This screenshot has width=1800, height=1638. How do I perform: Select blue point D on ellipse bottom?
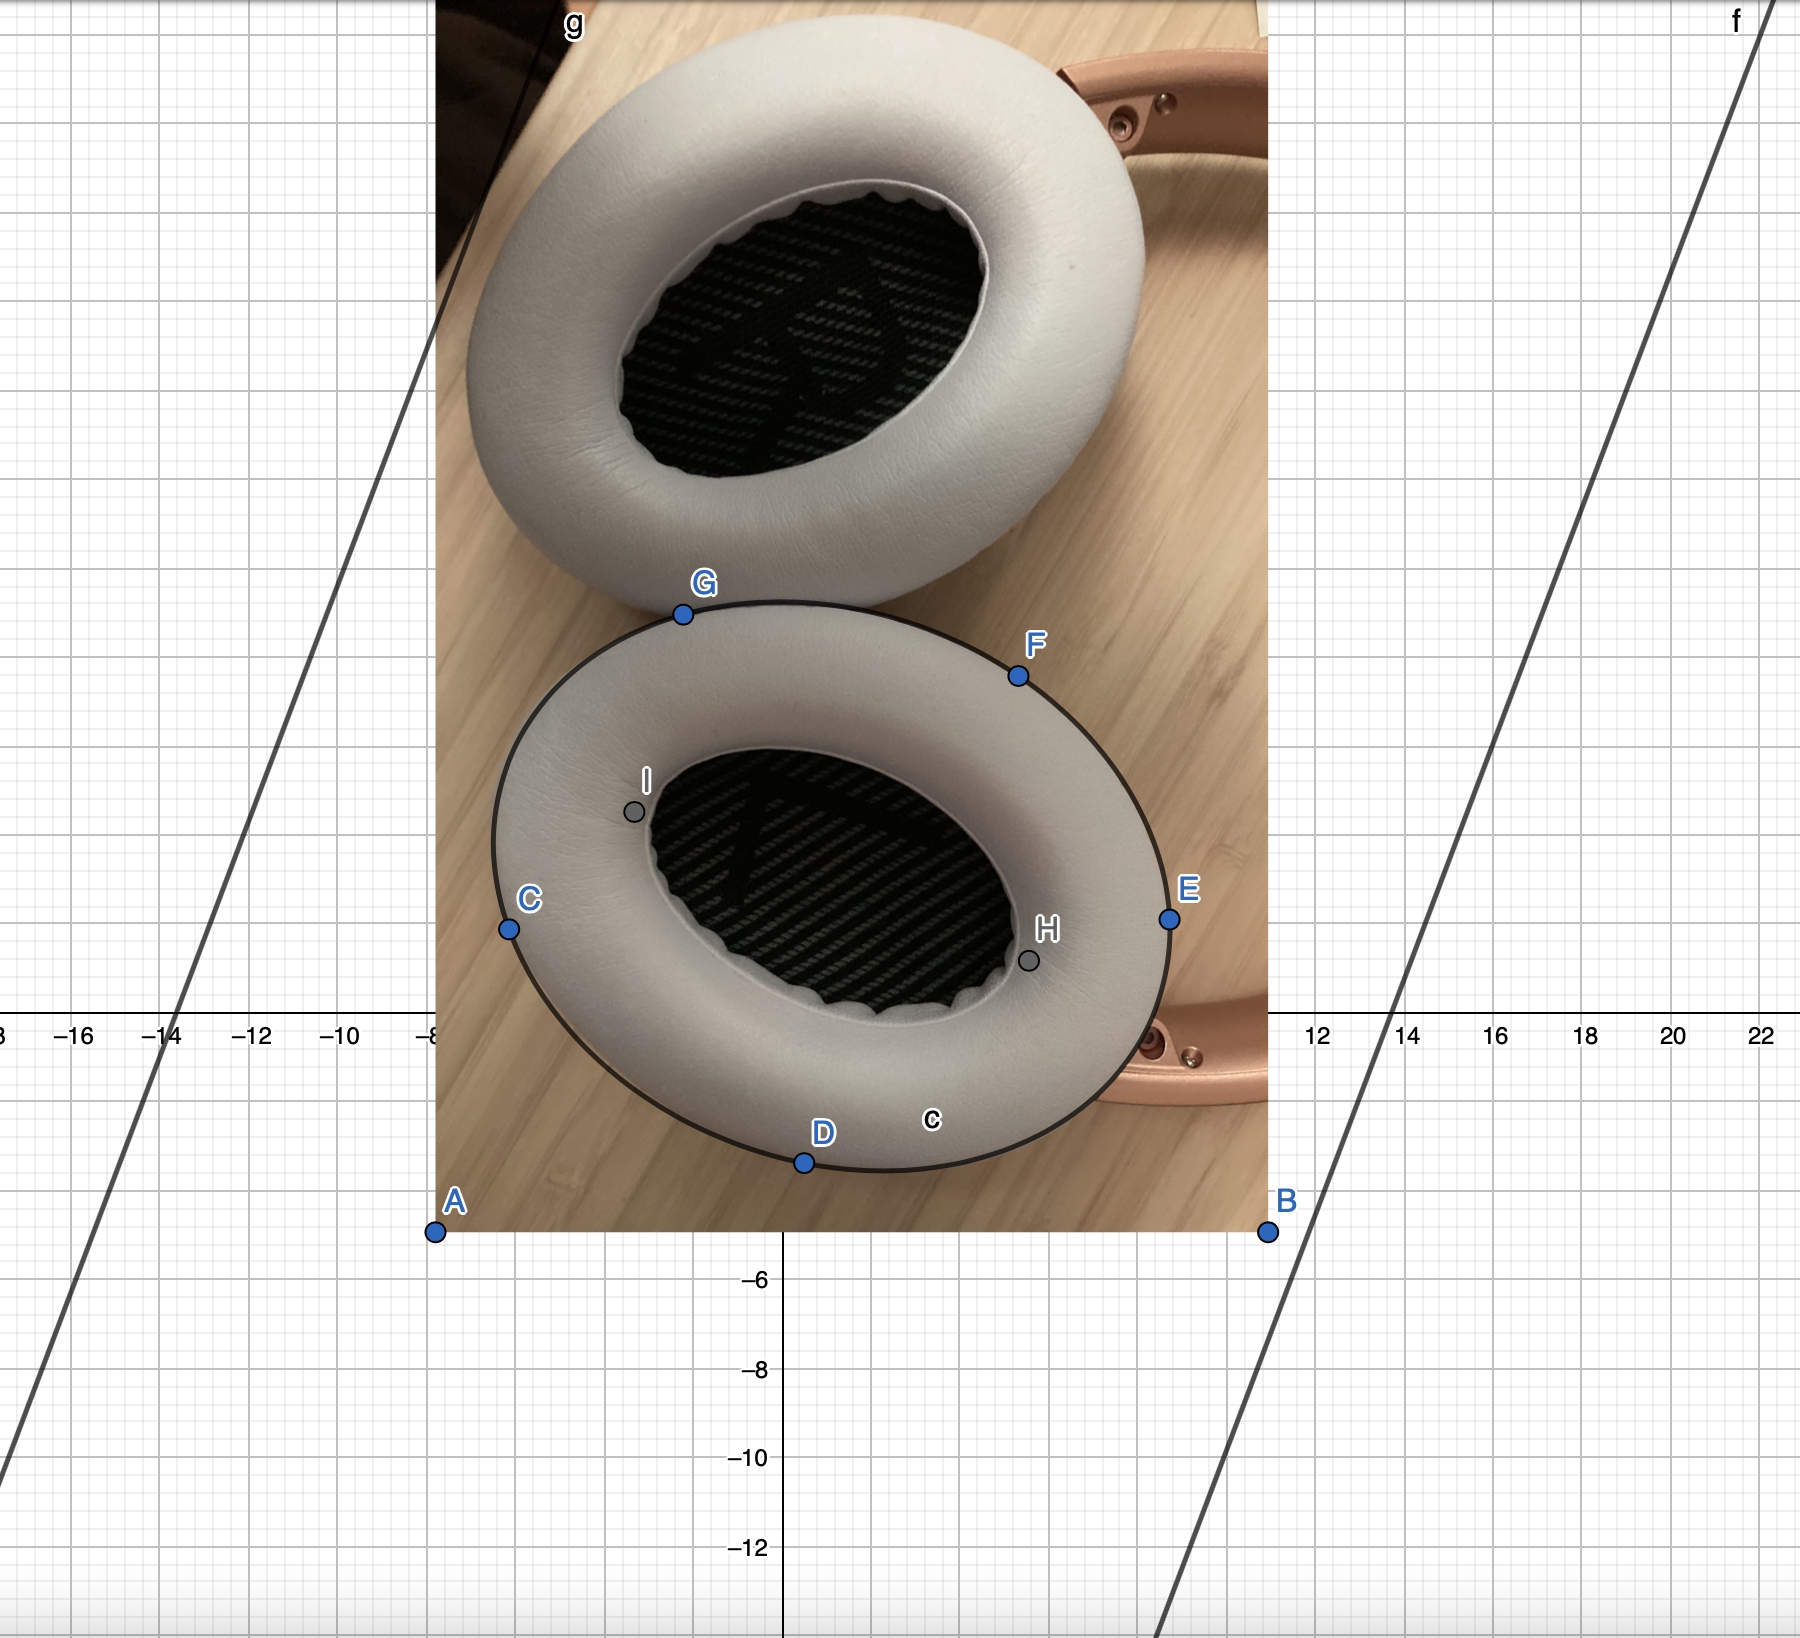pos(804,1163)
